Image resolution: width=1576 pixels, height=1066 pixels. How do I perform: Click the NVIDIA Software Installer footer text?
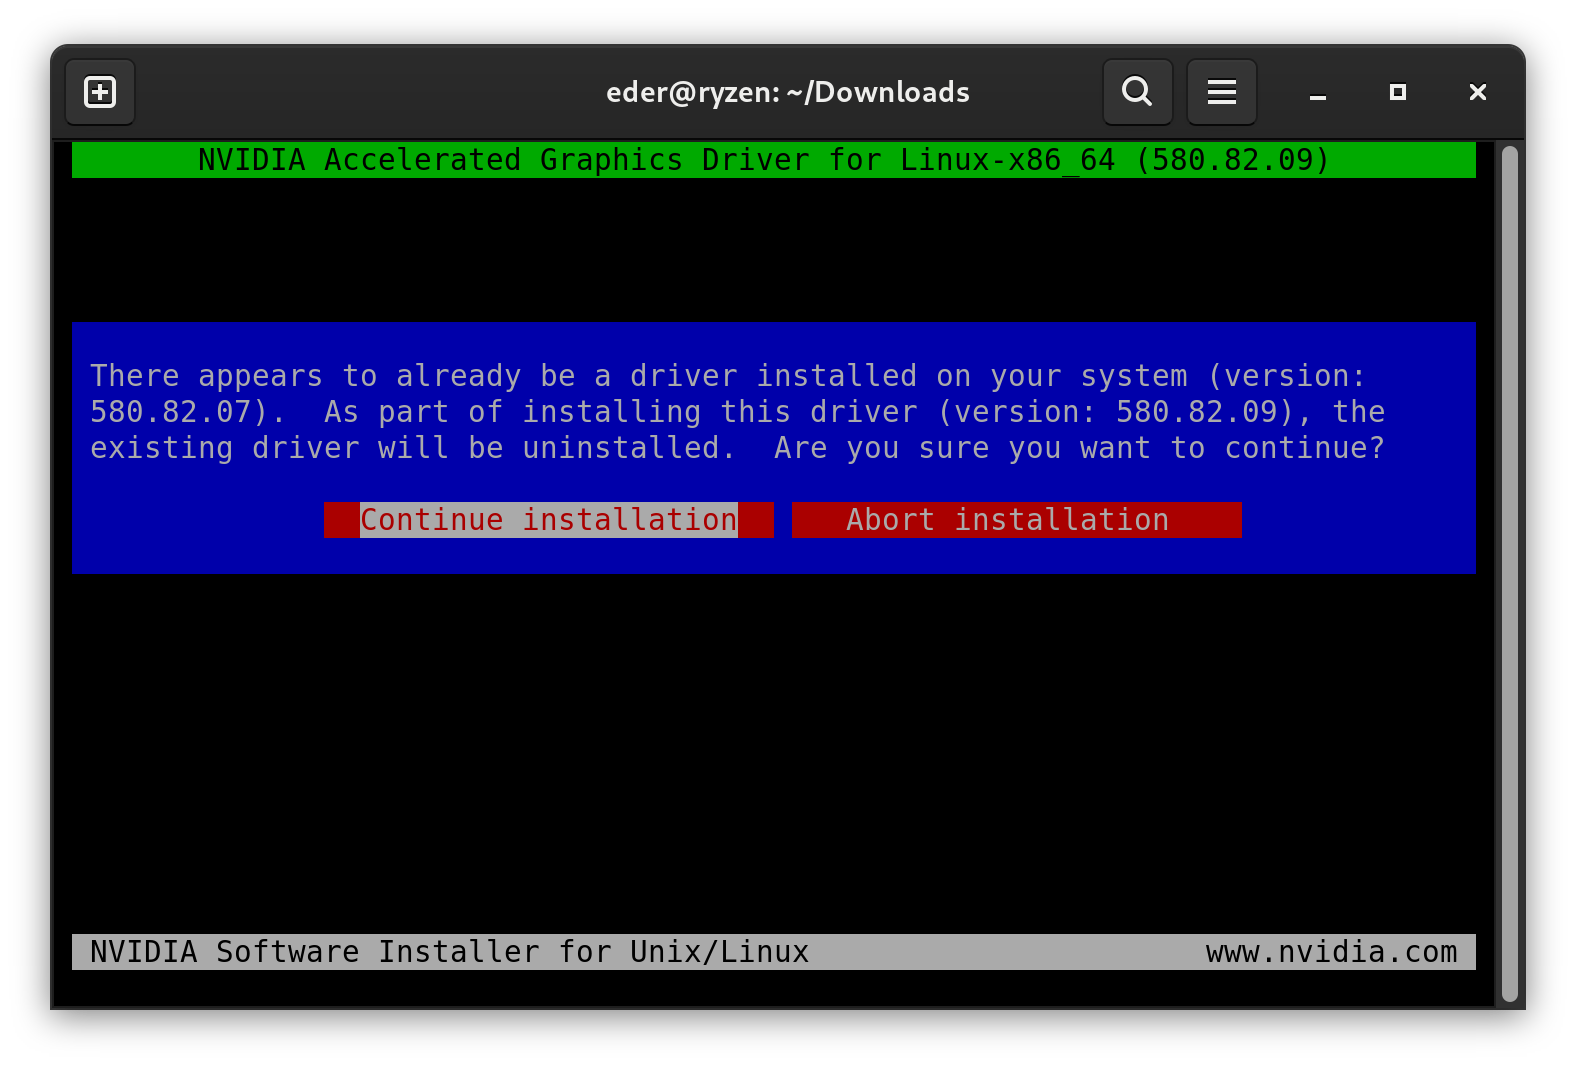449,952
